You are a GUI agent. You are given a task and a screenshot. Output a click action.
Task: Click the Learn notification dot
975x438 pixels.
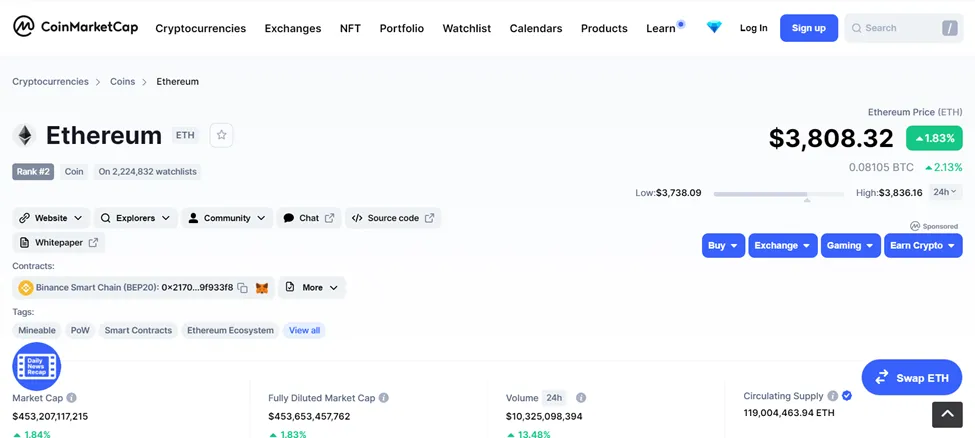point(681,24)
